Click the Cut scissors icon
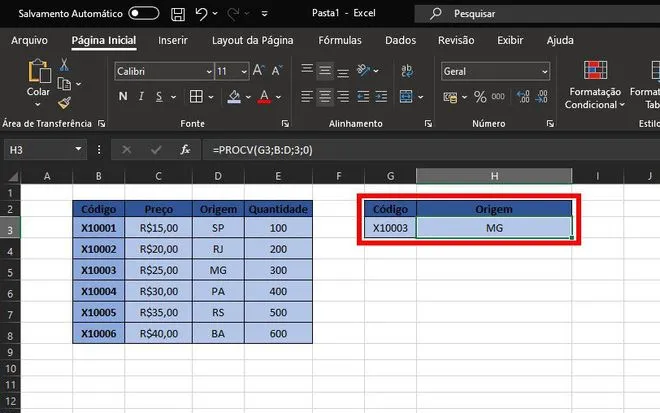The width and height of the screenshot is (660, 413). 64,64
